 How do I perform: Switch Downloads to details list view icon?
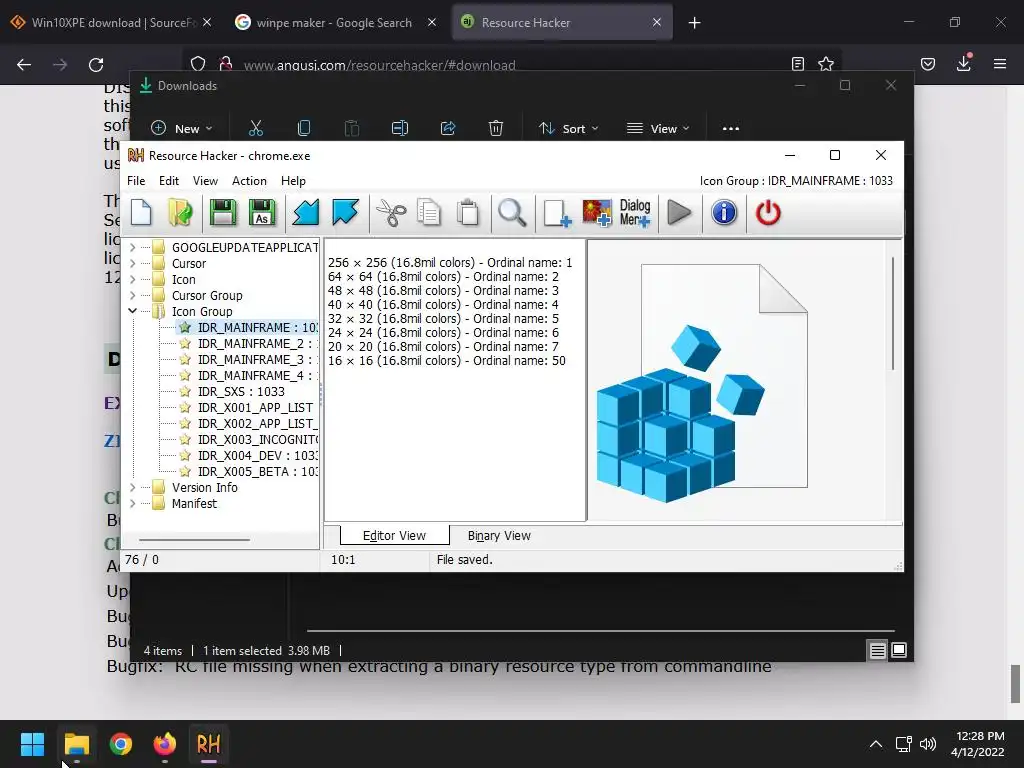point(878,650)
